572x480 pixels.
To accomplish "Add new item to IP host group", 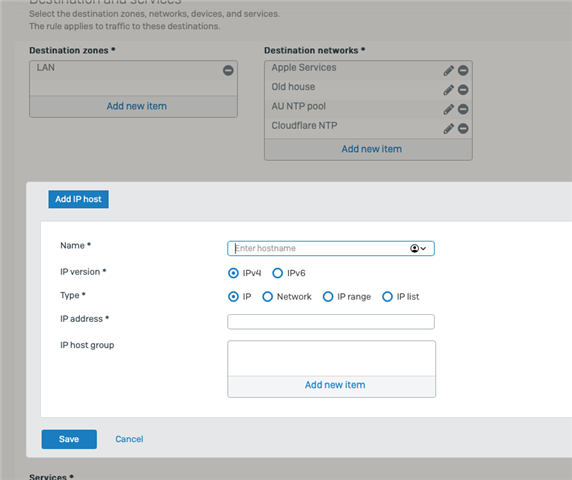I will [x=335, y=385].
